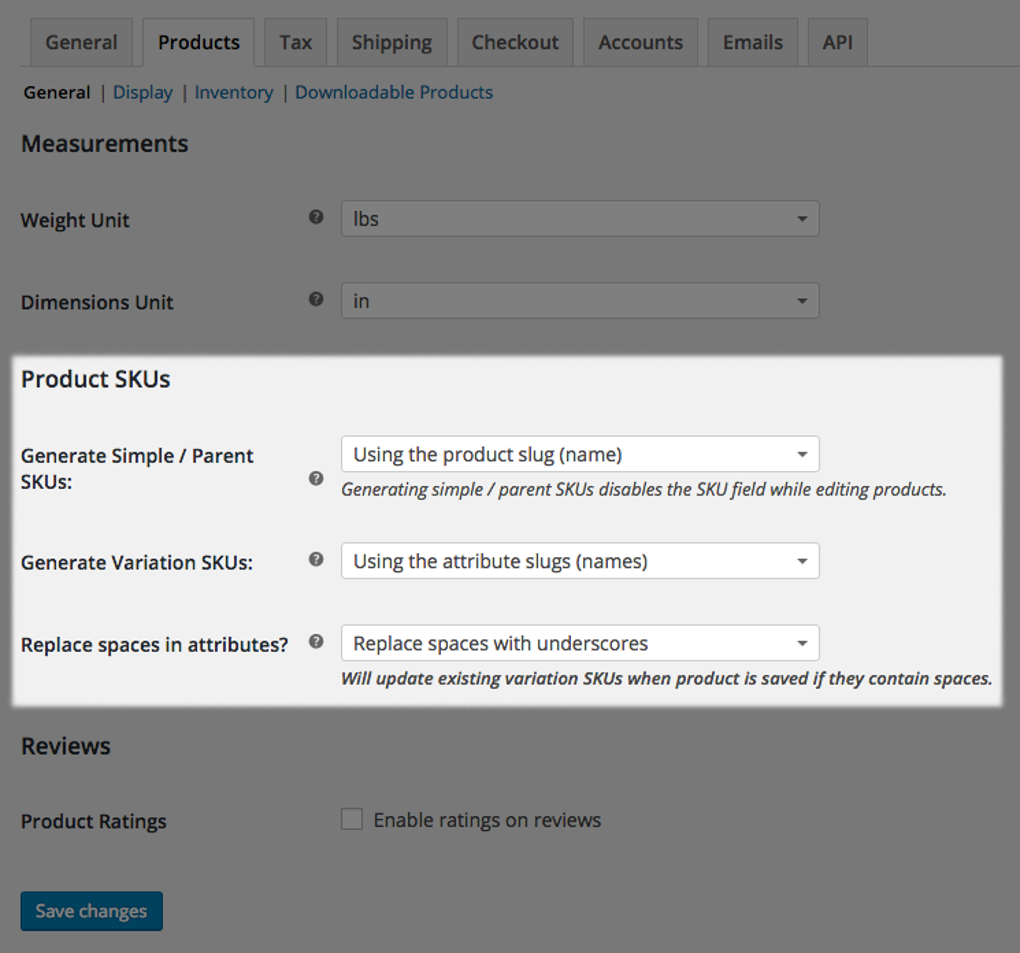Click the Save changes button

point(91,911)
